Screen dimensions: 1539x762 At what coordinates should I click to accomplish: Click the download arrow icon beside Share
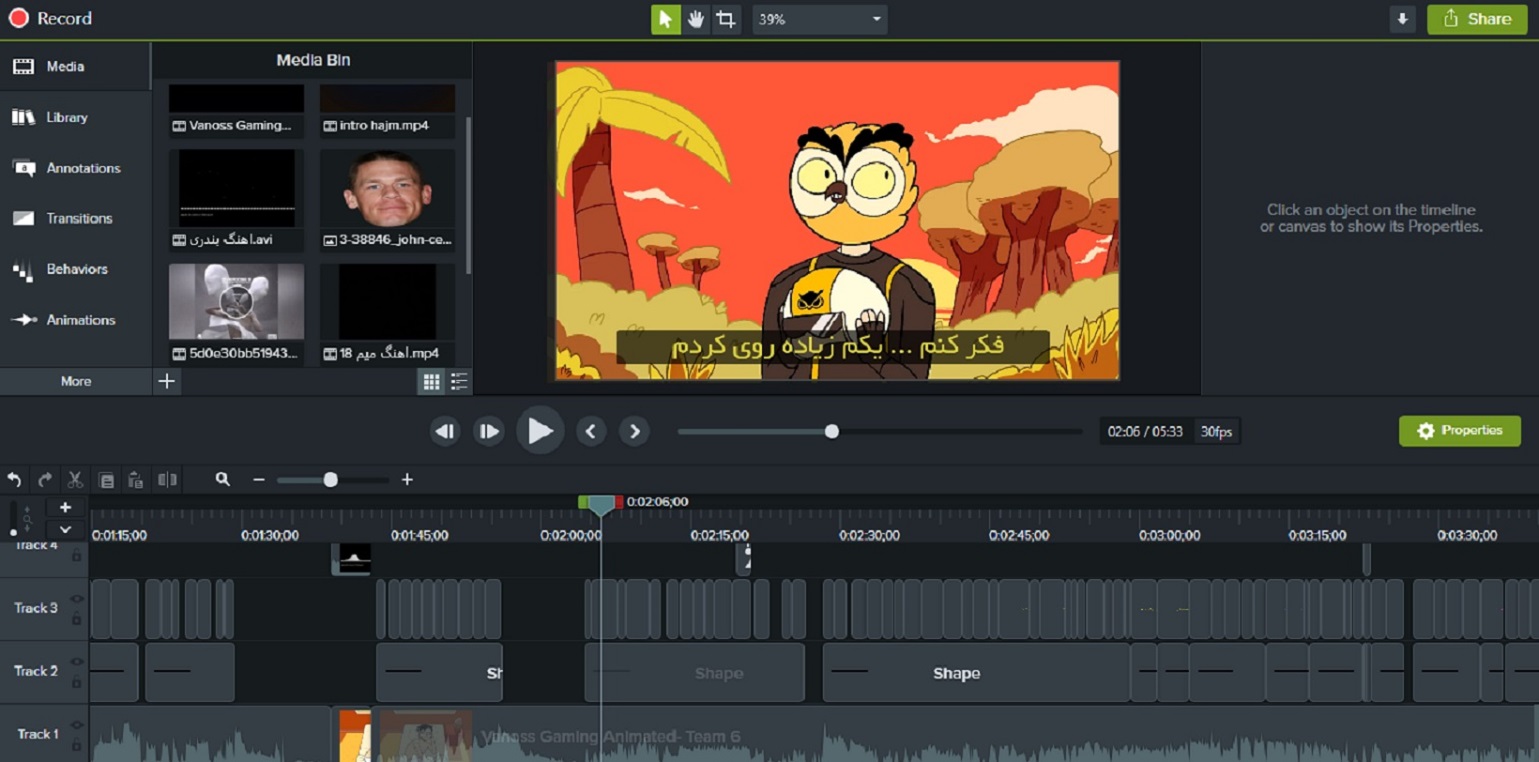1402,19
